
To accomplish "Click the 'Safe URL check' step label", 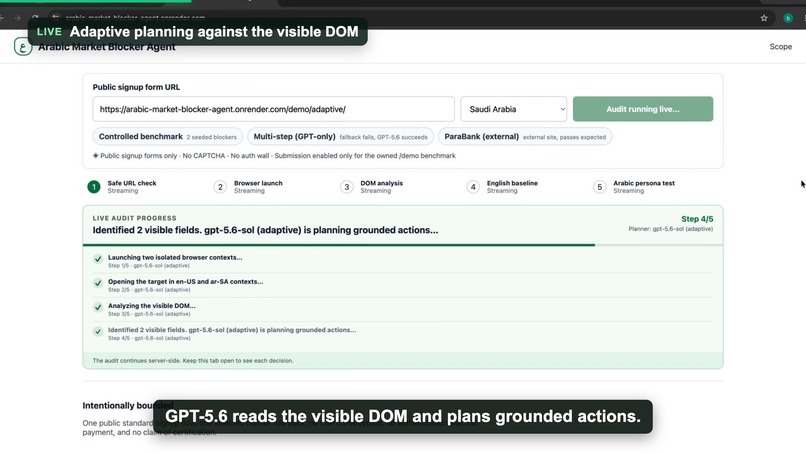I will [132, 183].
